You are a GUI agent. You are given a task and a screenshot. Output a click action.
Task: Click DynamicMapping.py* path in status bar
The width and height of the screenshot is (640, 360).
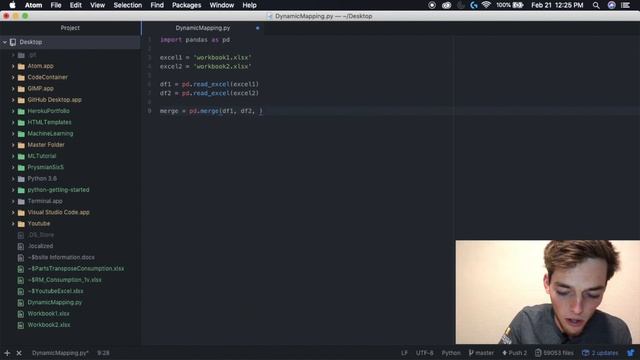[60, 353]
